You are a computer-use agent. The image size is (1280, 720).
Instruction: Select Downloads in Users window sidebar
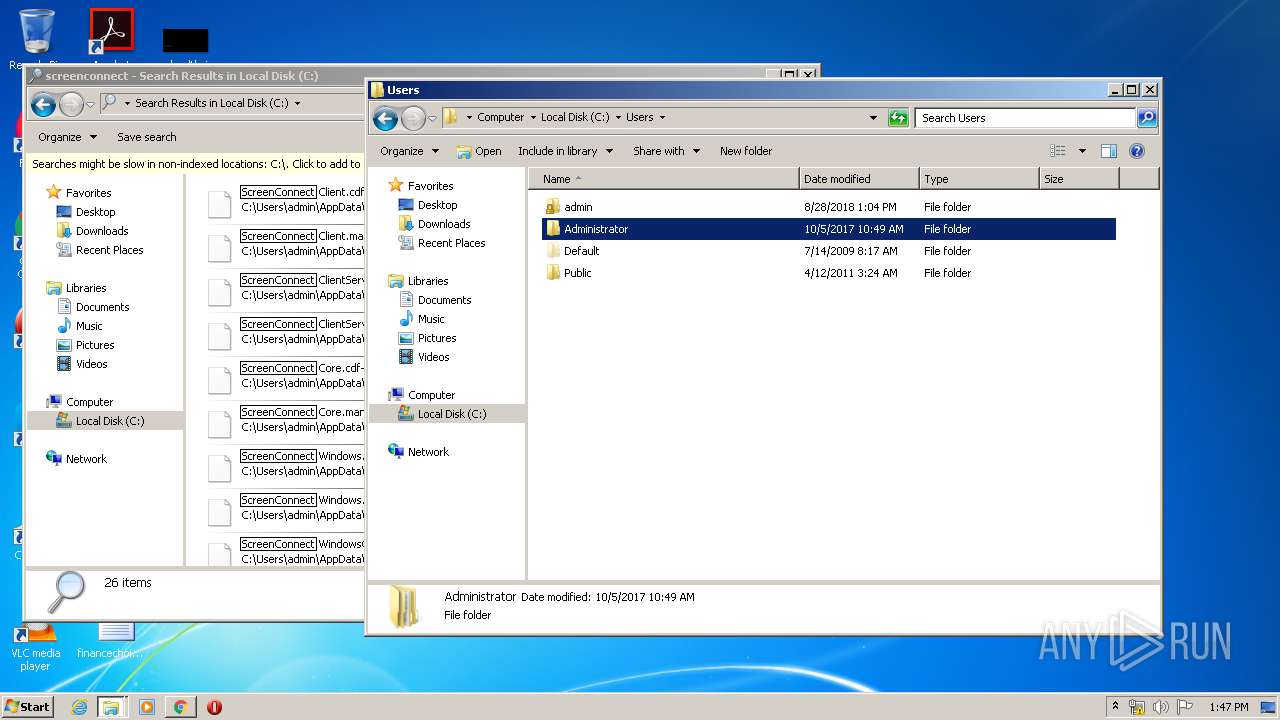tap(444, 224)
